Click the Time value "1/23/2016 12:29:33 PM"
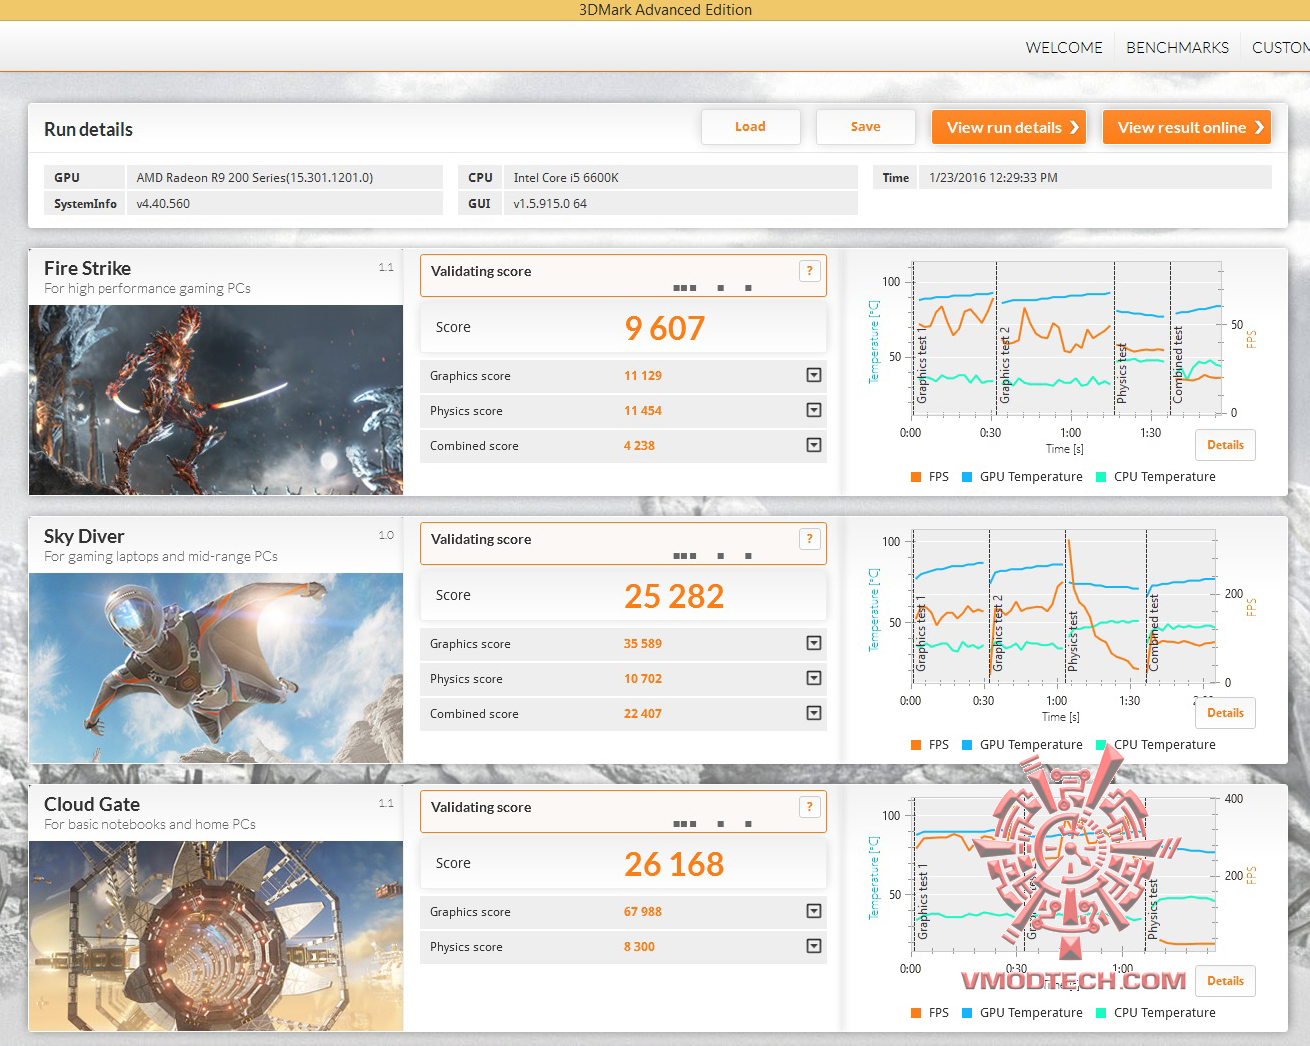Image resolution: width=1310 pixels, height=1046 pixels. [x=993, y=177]
